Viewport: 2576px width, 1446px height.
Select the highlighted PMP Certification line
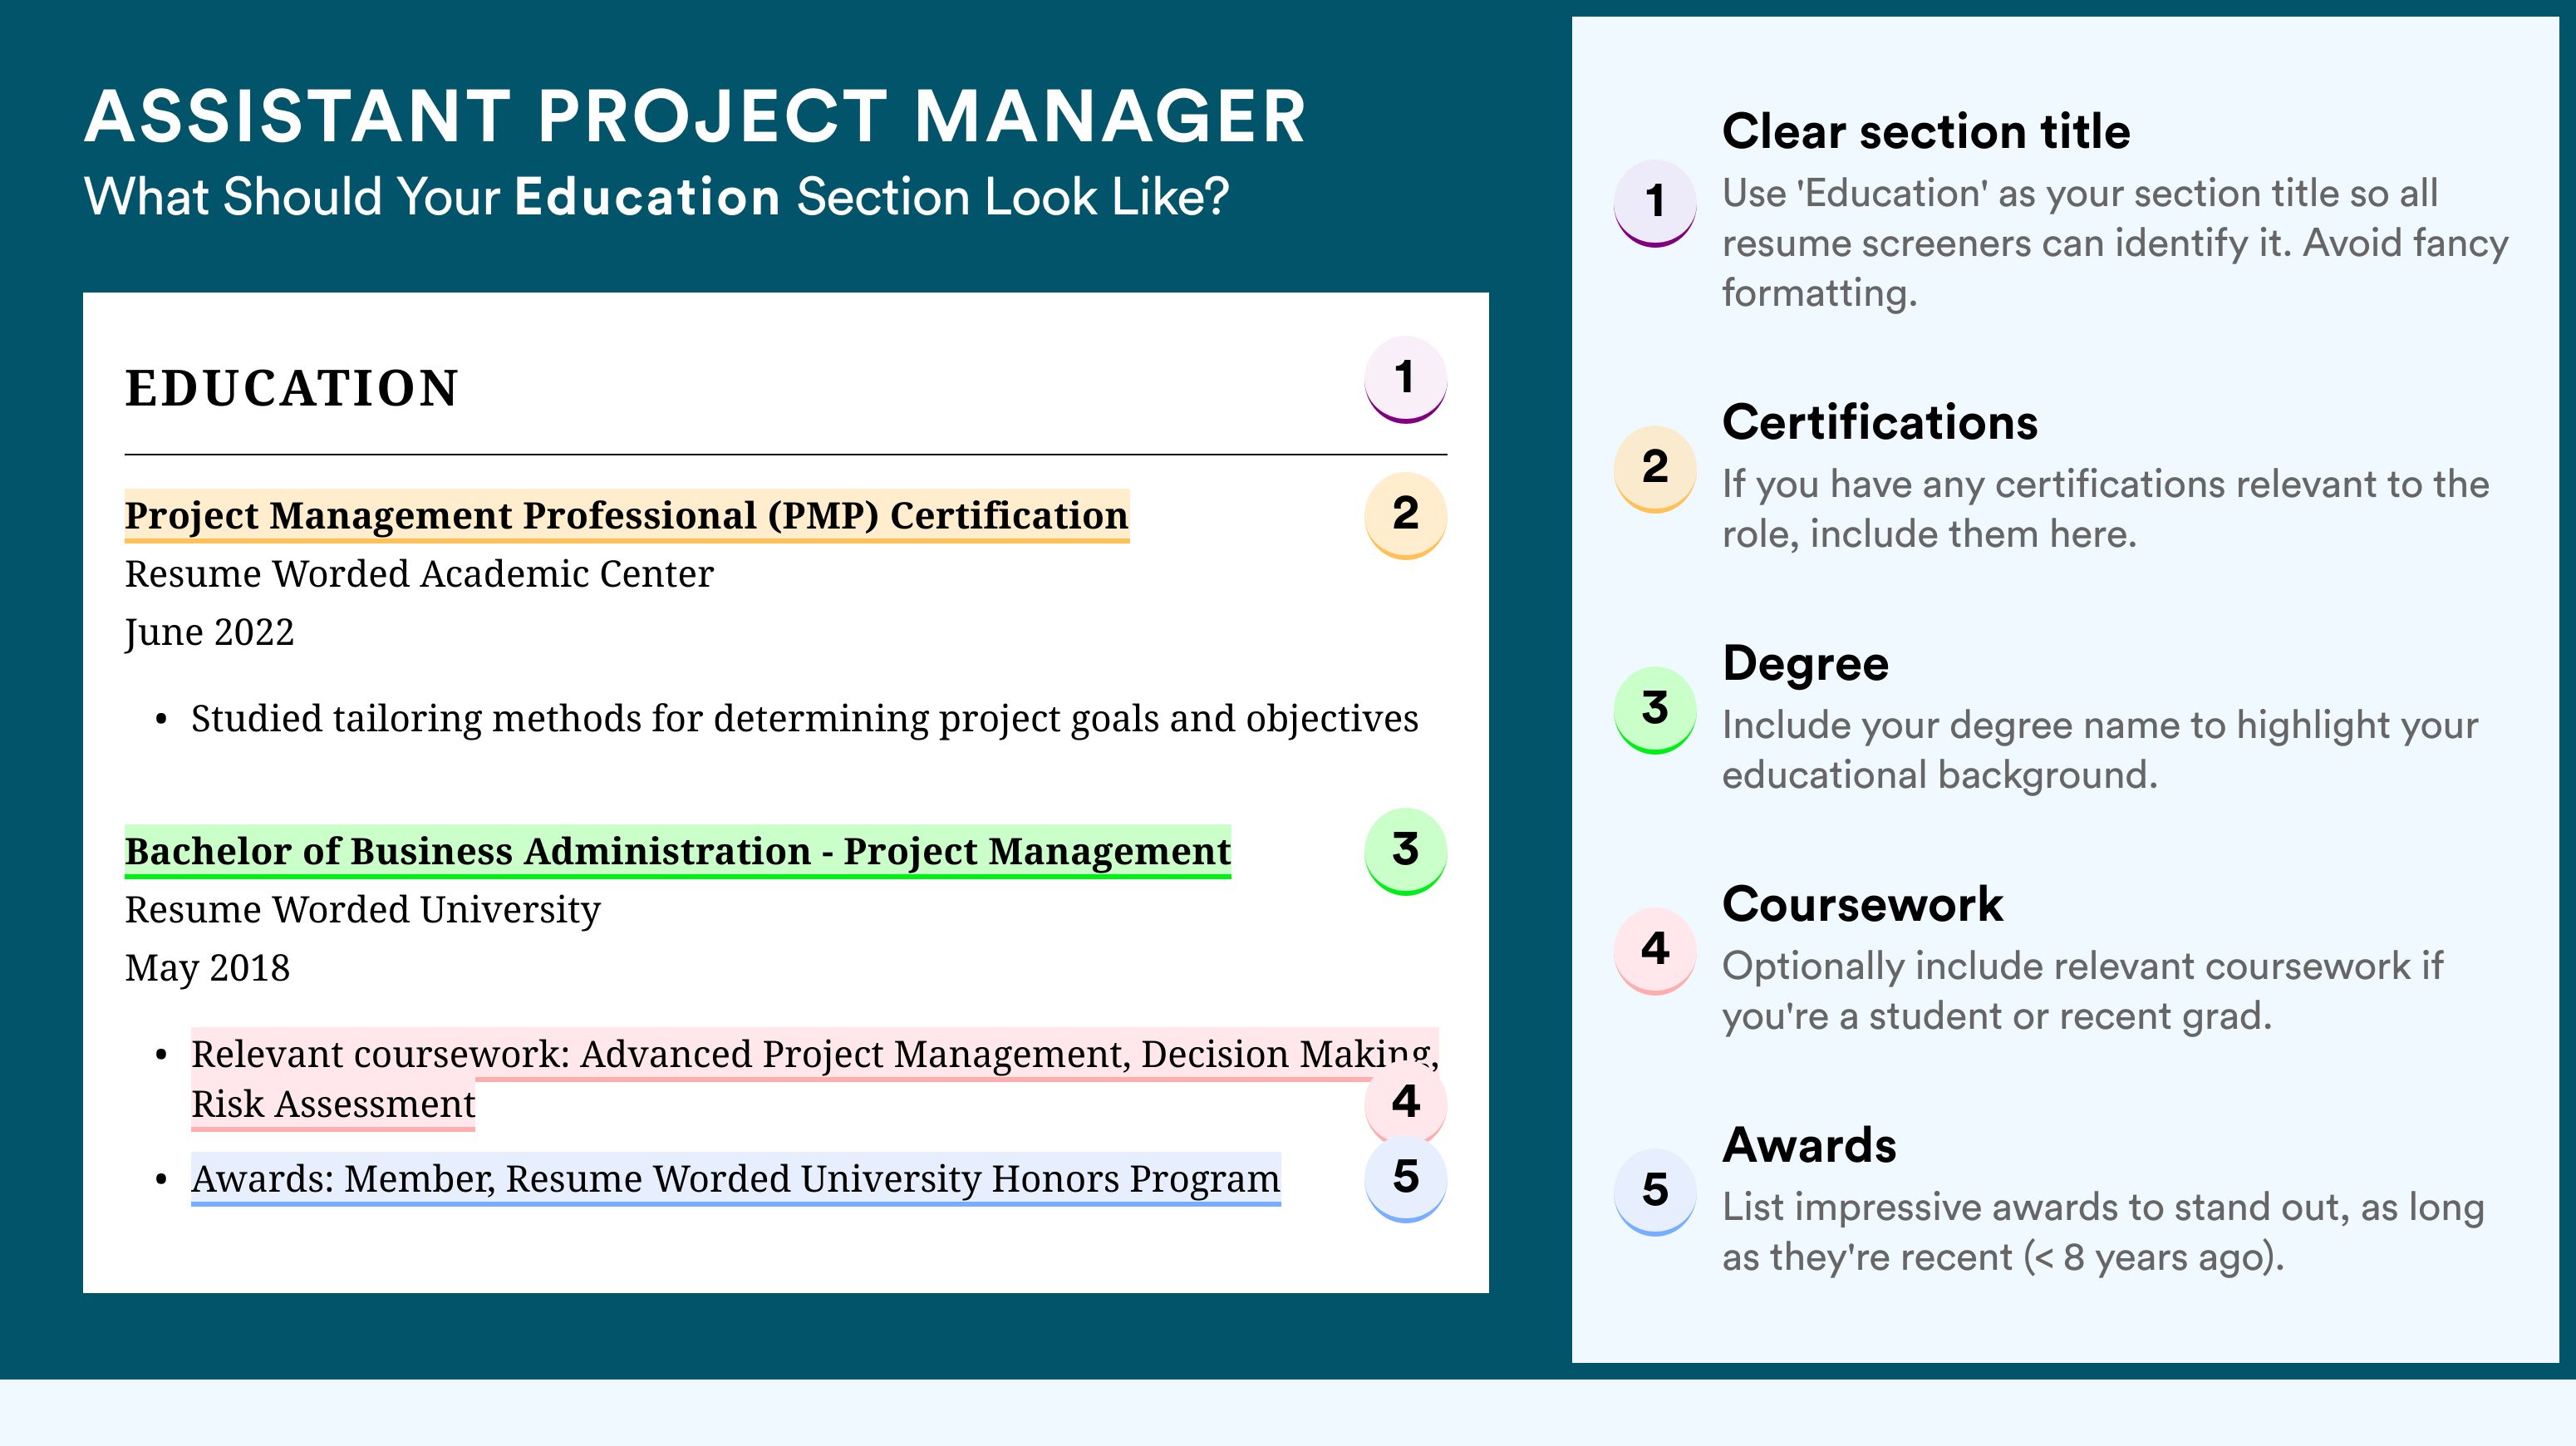tap(627, 516)
